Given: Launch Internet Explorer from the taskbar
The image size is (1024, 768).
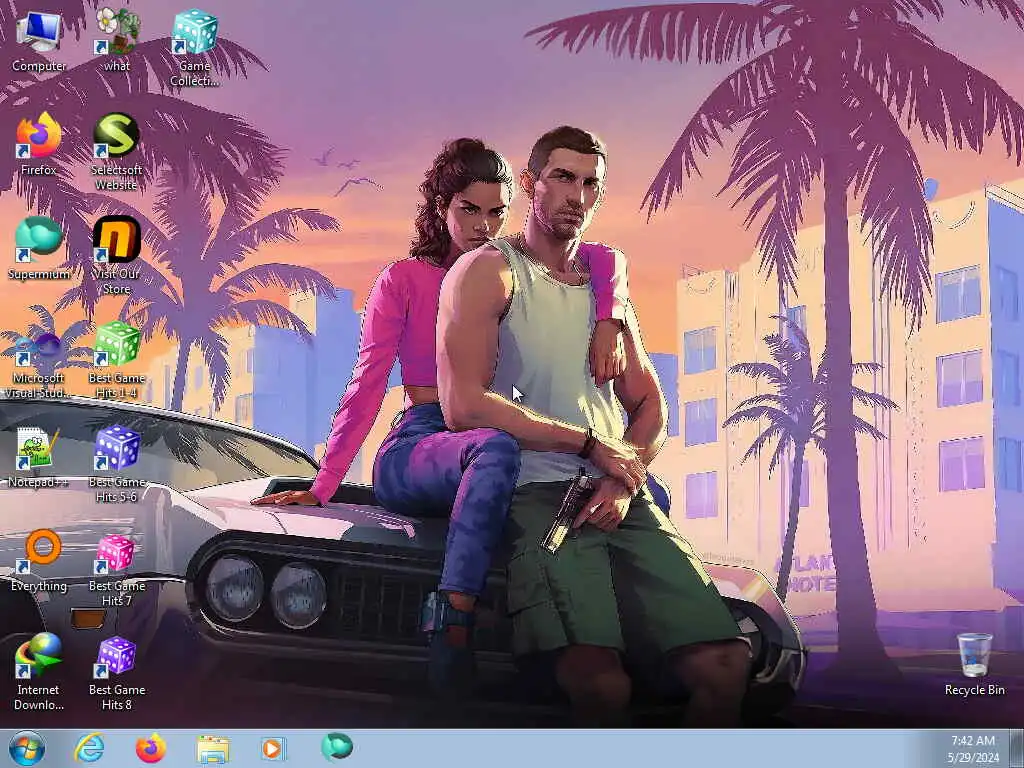Looking at the screenshot, I should tap(89, 748).
